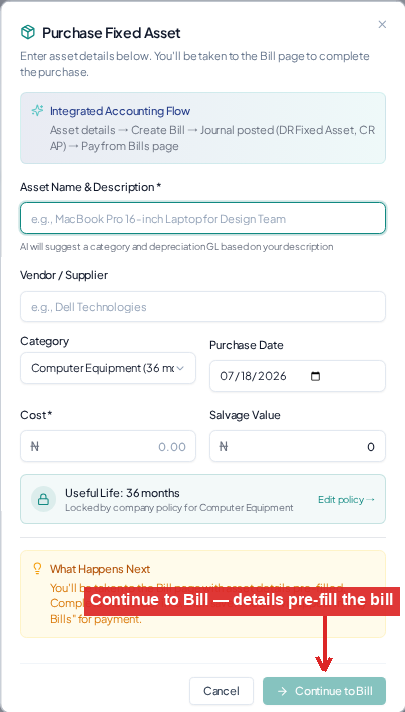Click the Salvage Value input
Image resolution: width=405 pixels, height=712 pixels.
pos(297,446)
